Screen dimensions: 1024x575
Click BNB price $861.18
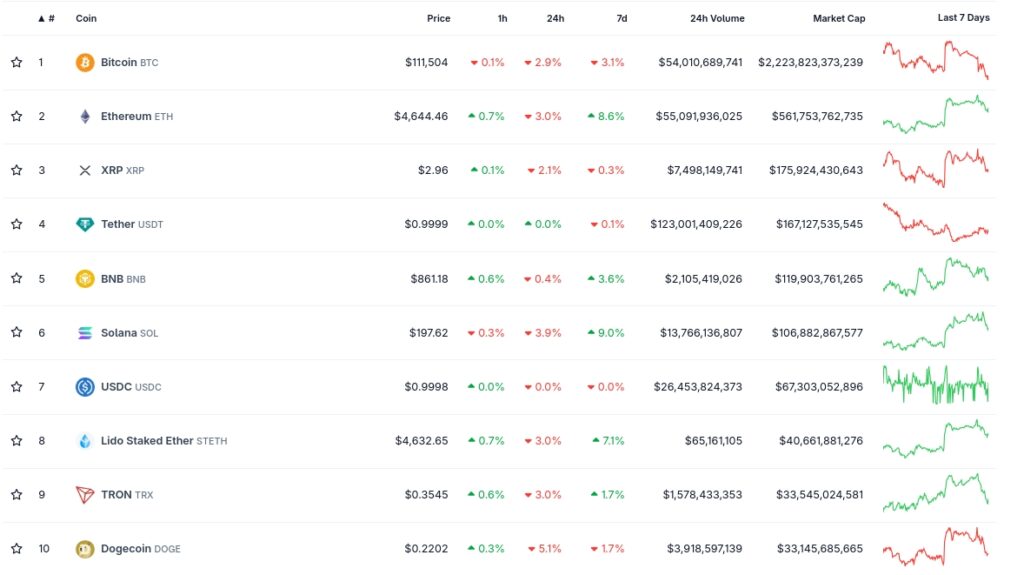(x=429, y=279)
